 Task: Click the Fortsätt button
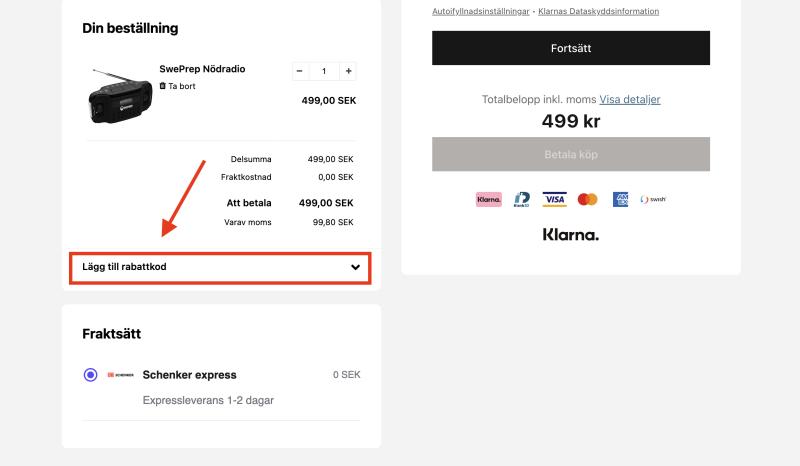[x=571, y=48]
